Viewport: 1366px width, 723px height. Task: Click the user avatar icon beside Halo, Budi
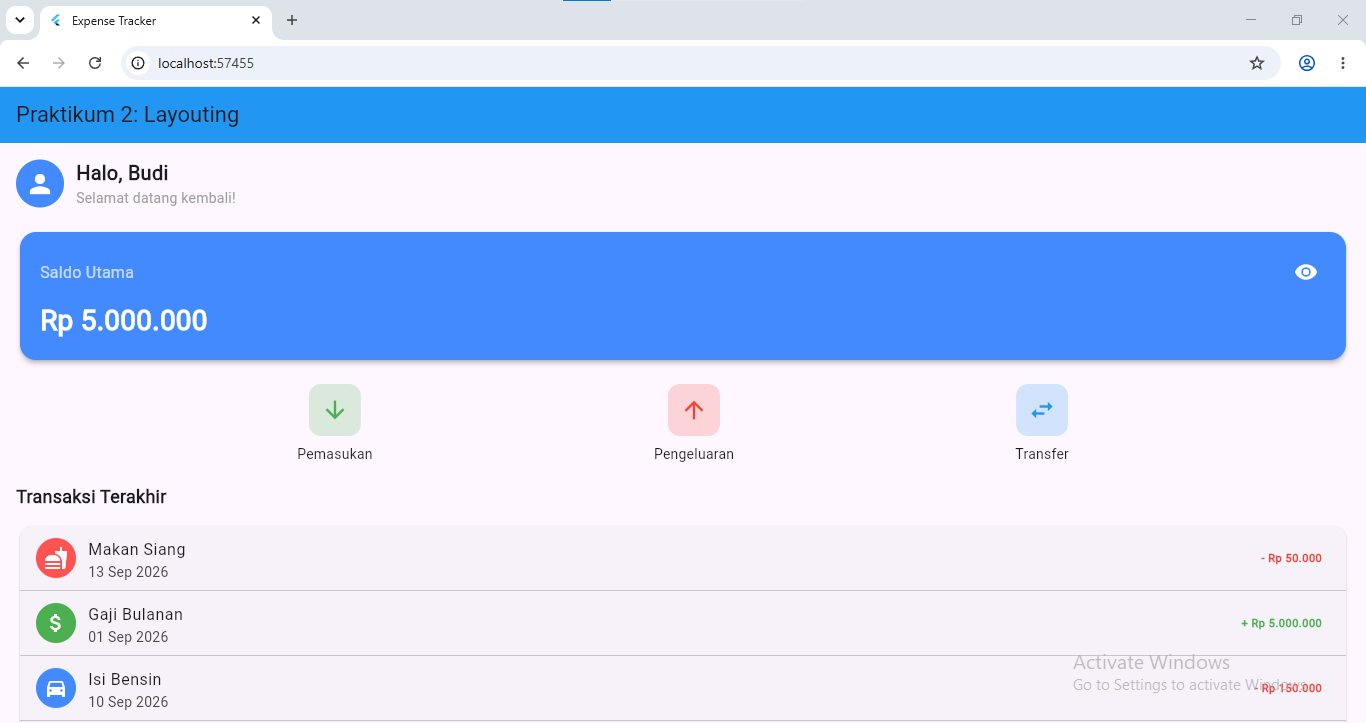40,184
